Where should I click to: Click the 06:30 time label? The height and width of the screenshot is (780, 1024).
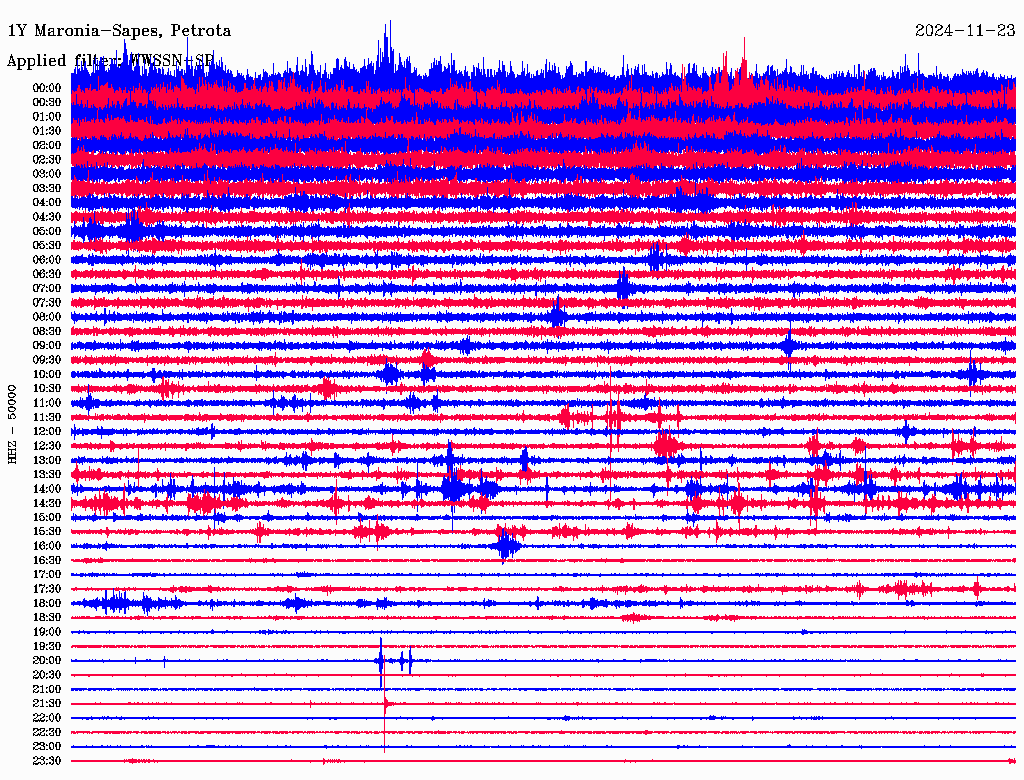click(x=47, y=274)
